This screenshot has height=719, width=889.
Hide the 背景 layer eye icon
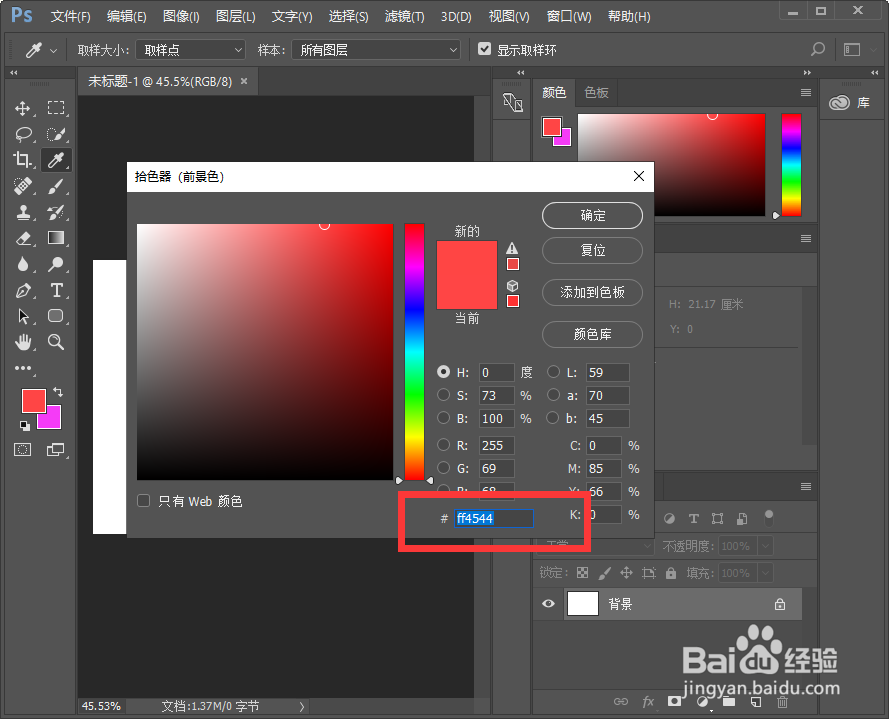(548, 603)
